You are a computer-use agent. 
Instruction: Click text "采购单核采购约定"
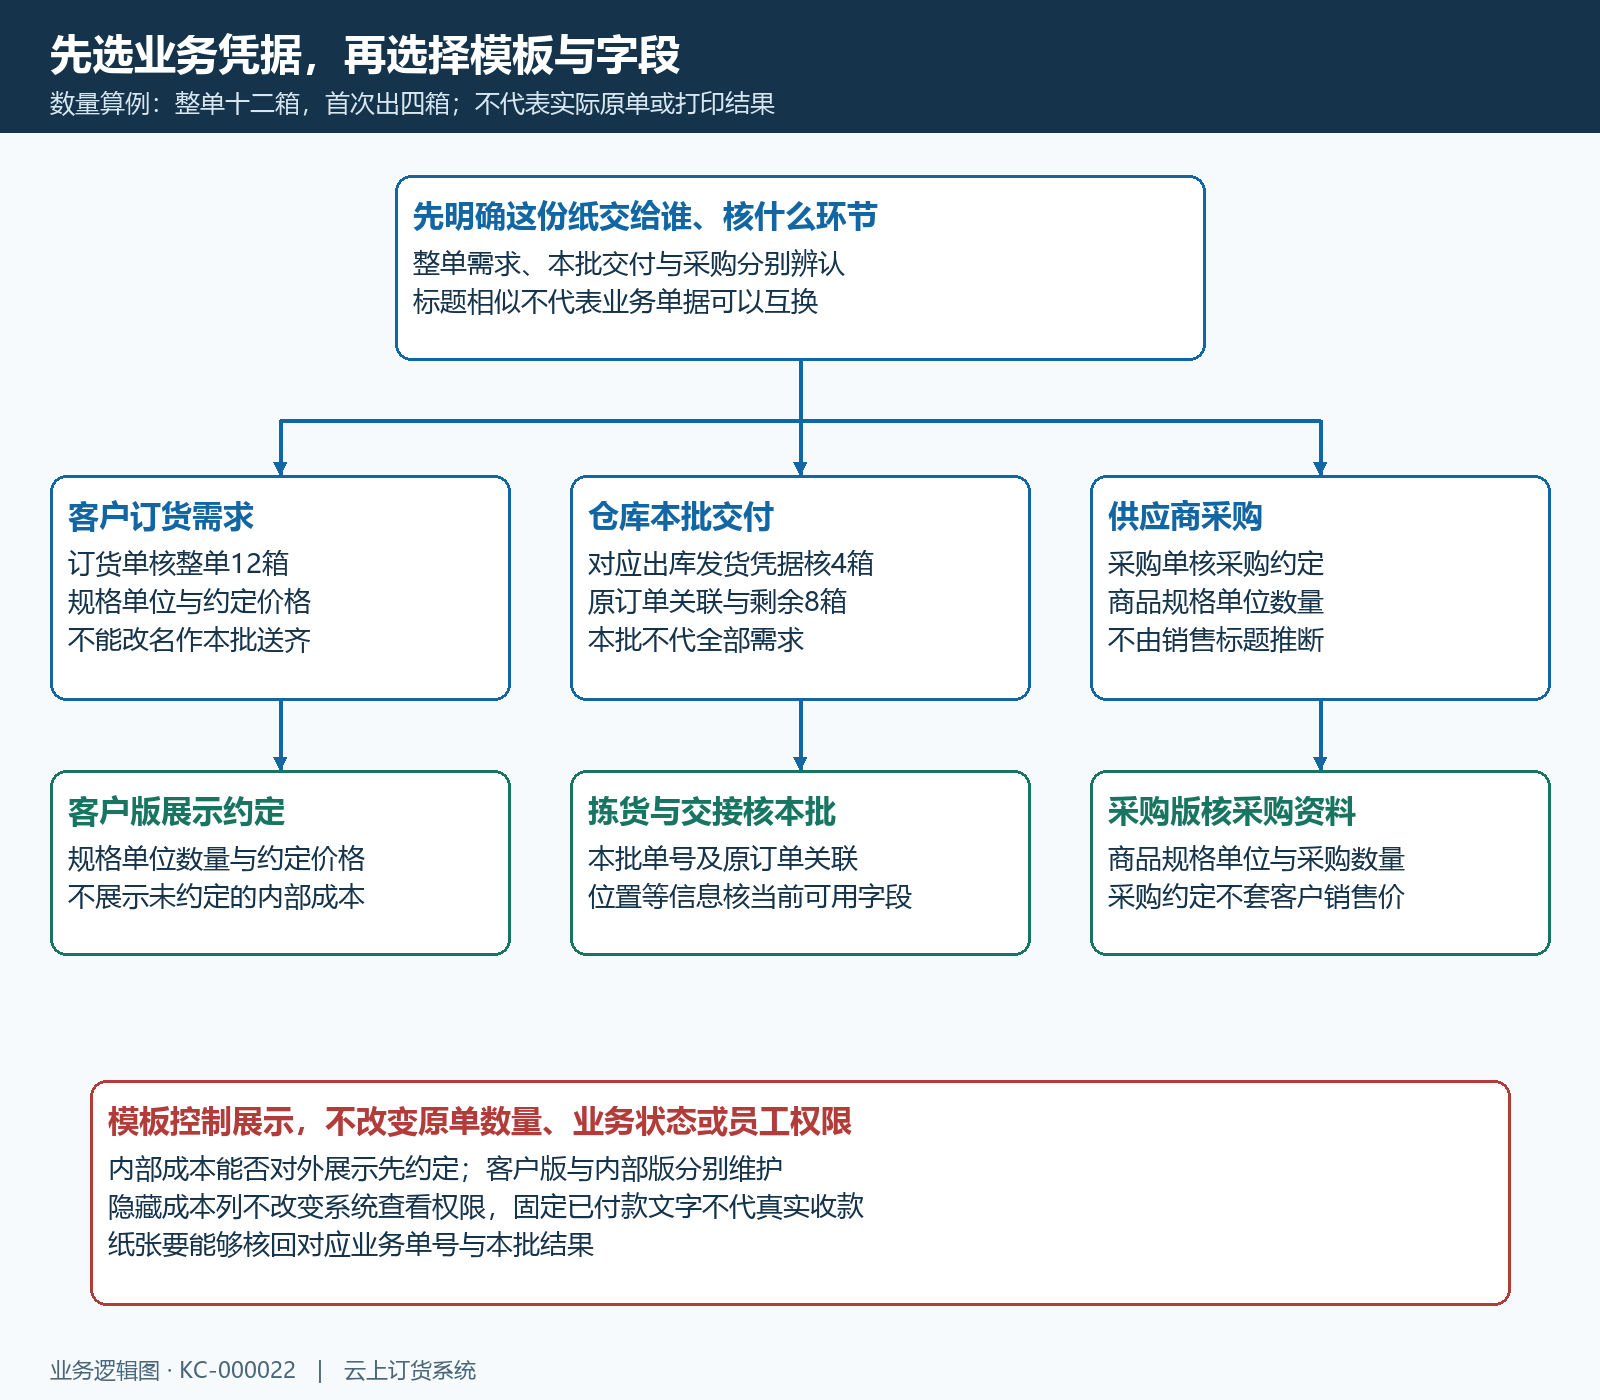click(1216, 564)
